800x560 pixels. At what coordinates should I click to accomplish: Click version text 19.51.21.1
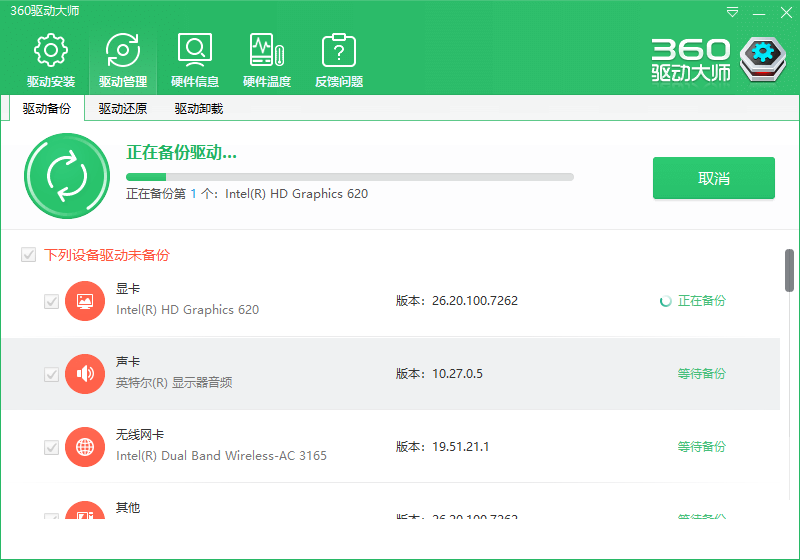461,447
